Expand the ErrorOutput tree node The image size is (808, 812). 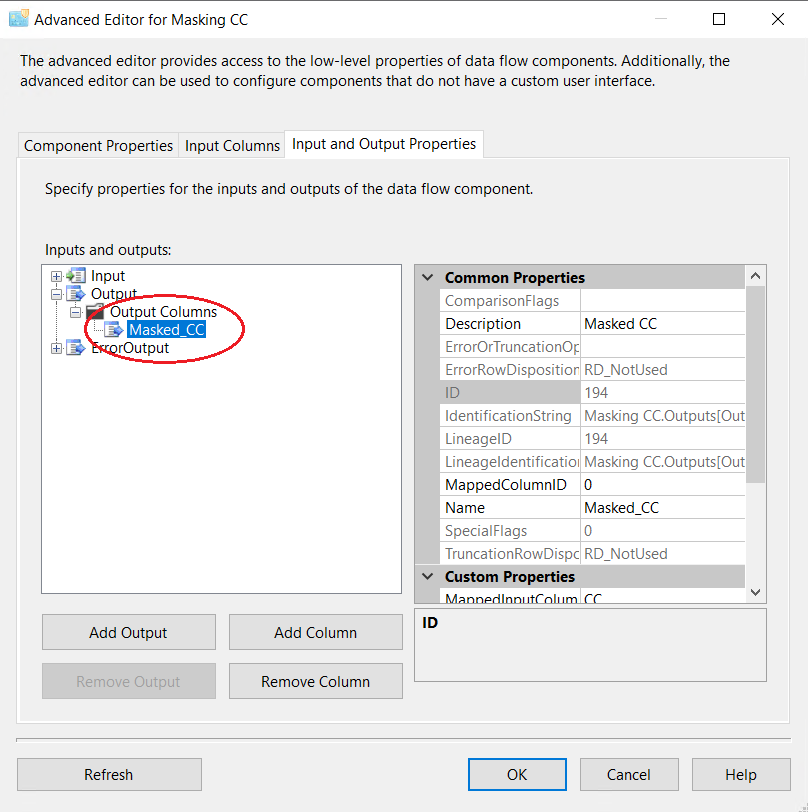(x=56, y=349)
